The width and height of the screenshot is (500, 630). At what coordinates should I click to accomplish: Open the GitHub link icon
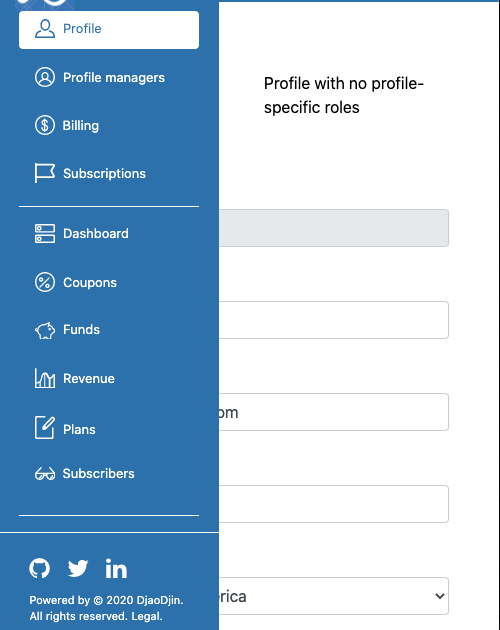coord(39,568)
